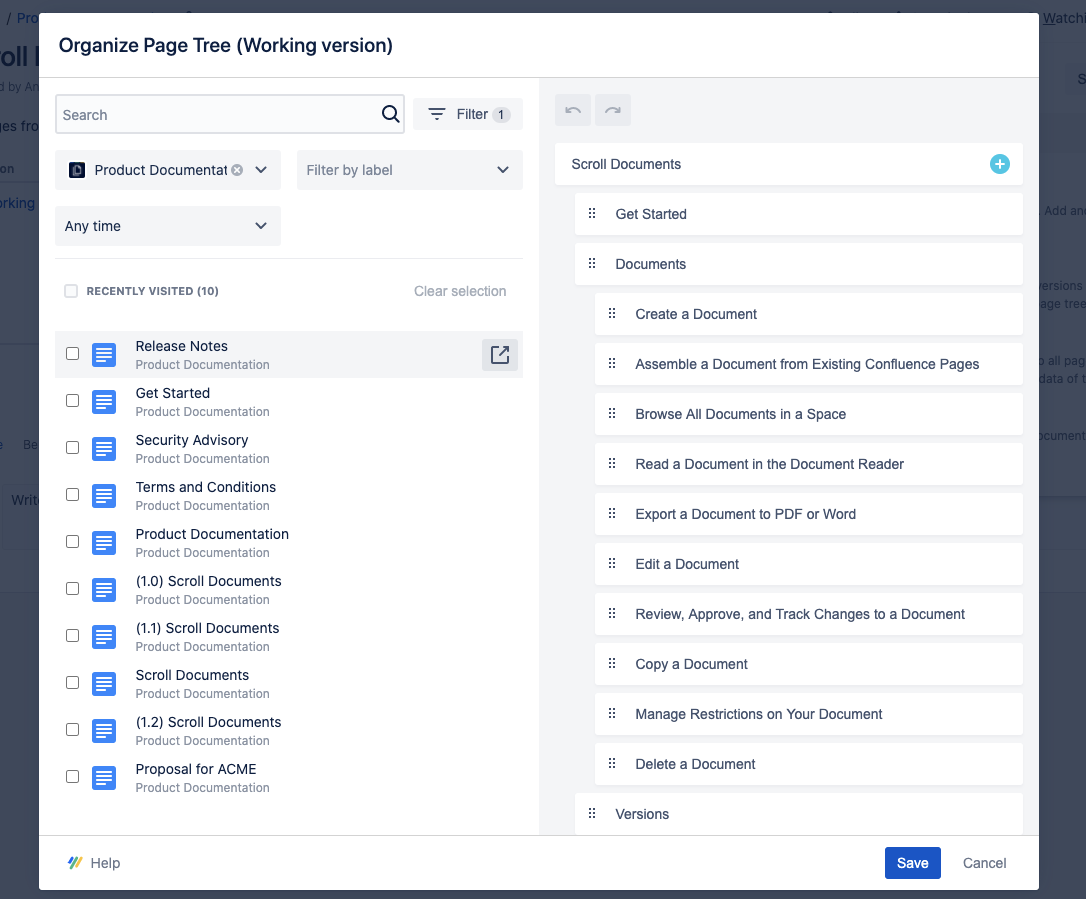Click the plus icon beside Scroll Documents
The image size is (1086, 899).
(x=999, y=164)
